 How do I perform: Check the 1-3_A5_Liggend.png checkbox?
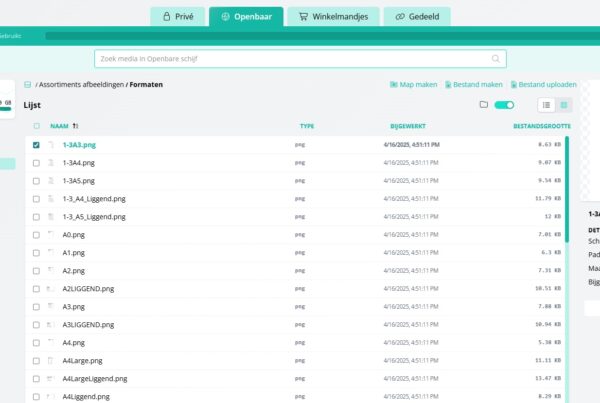36,217
